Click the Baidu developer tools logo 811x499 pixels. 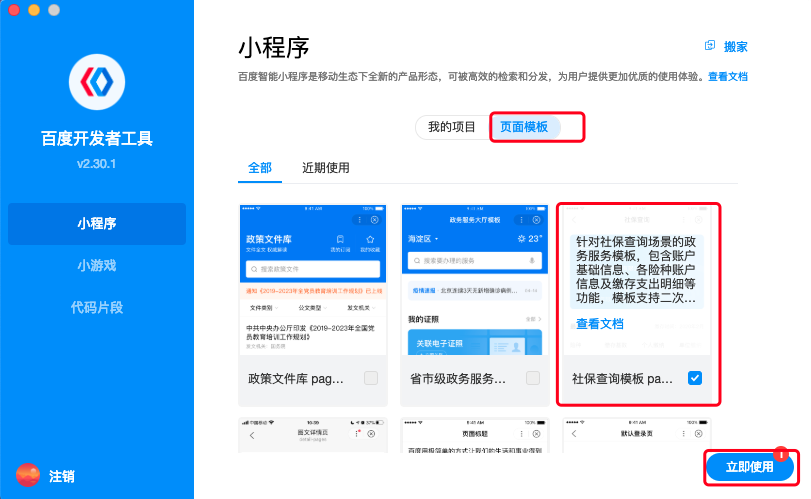97,82
